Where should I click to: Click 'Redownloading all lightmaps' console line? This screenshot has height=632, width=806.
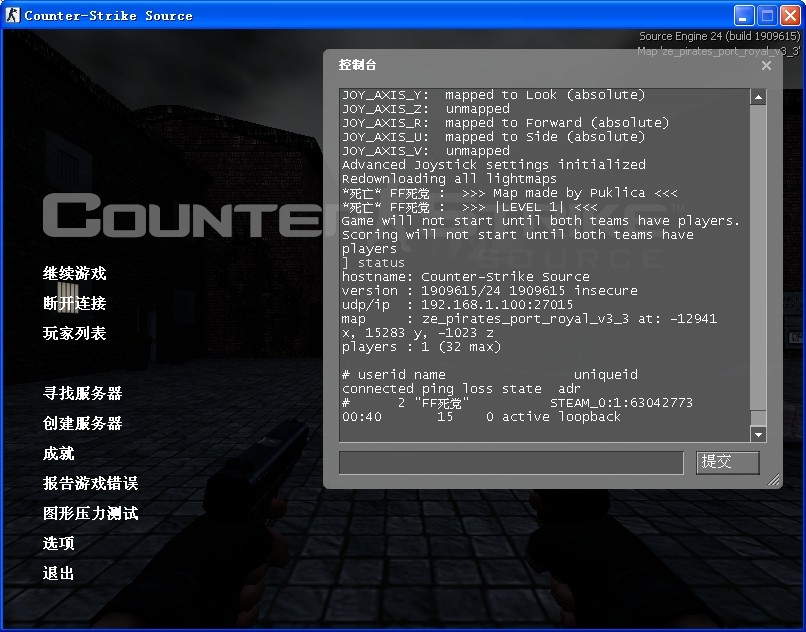pos(449,178)
